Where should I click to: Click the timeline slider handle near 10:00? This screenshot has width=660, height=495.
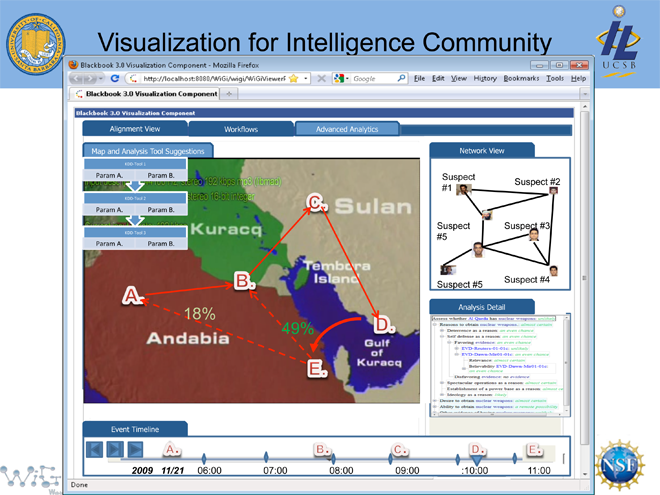[x=477, y=459]
